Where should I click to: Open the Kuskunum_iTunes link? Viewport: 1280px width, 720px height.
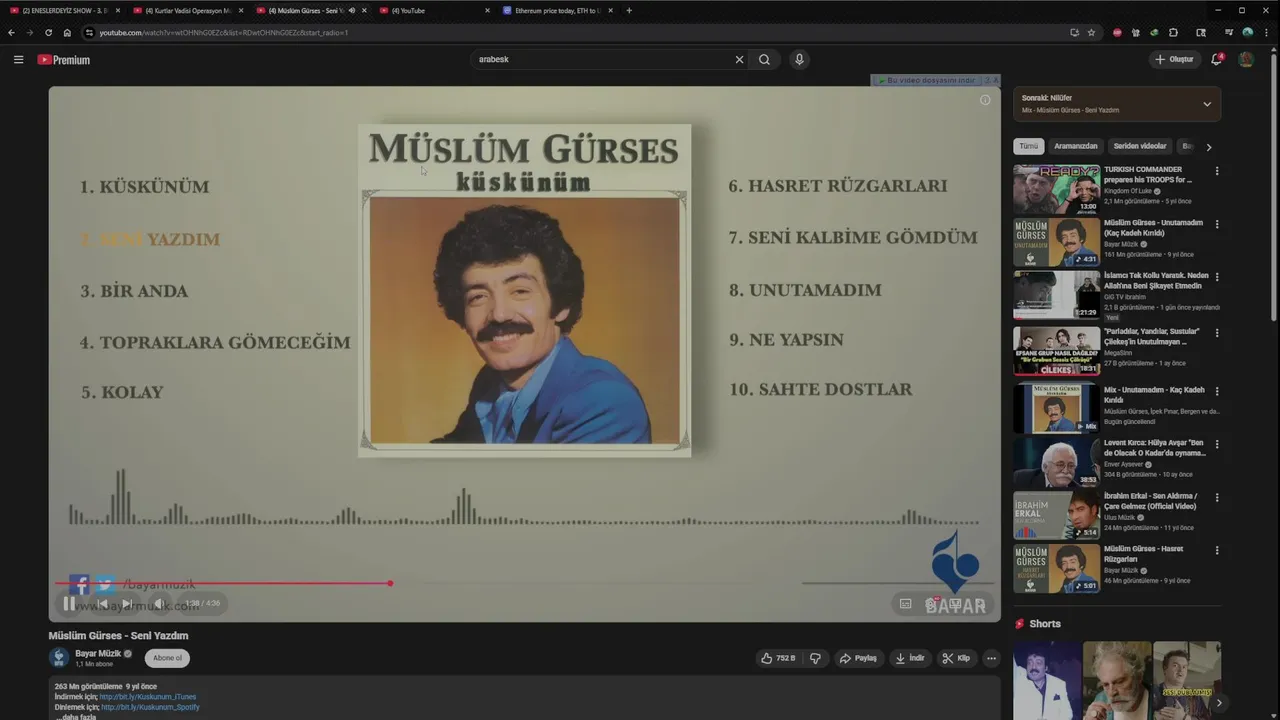pos(147,697)
